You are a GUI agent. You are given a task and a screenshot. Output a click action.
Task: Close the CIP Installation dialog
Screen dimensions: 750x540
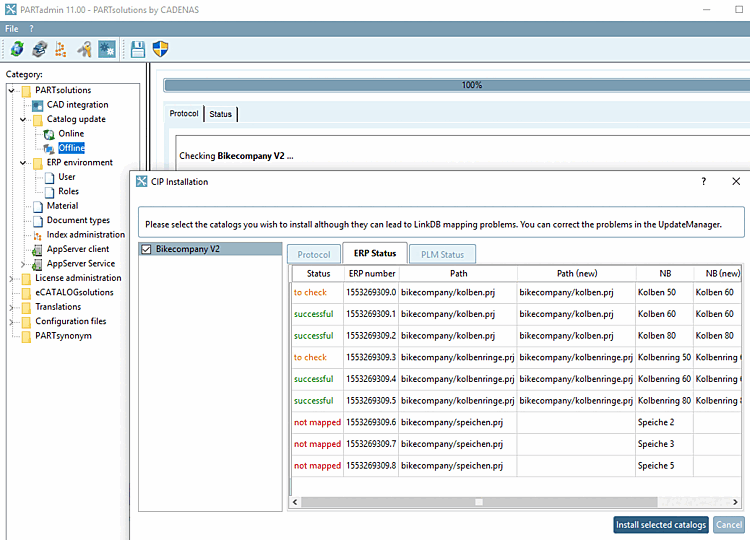tap(736, 181)
